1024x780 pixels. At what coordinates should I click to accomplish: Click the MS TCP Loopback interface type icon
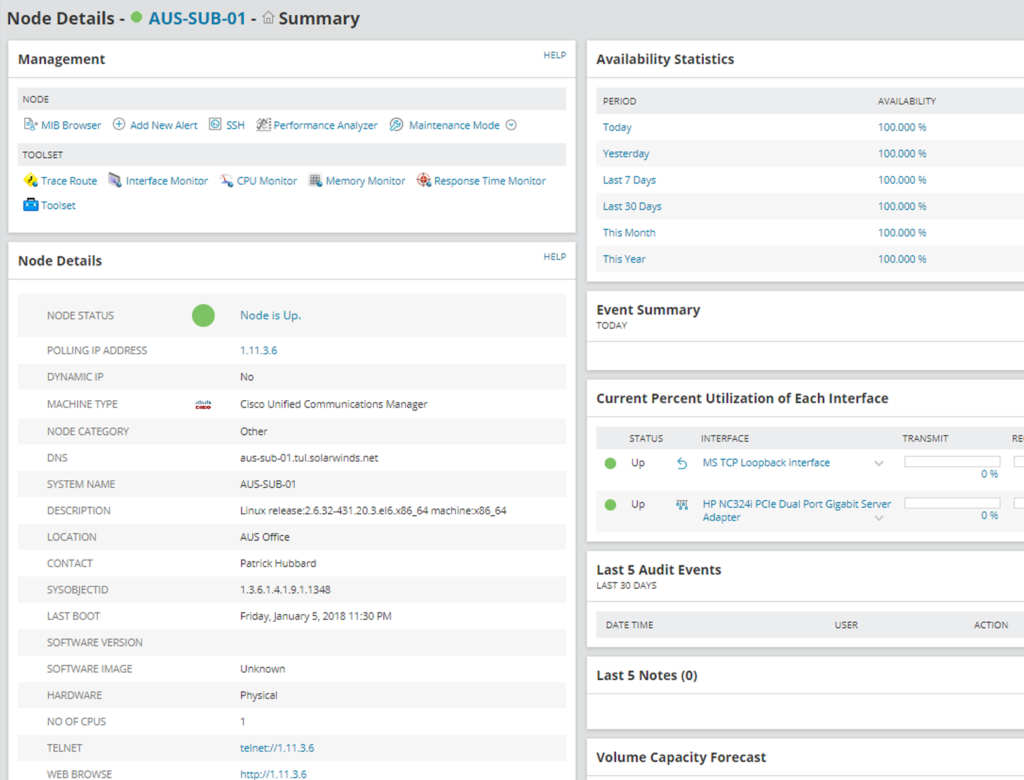pyautogui.click(x=682, y=463)
